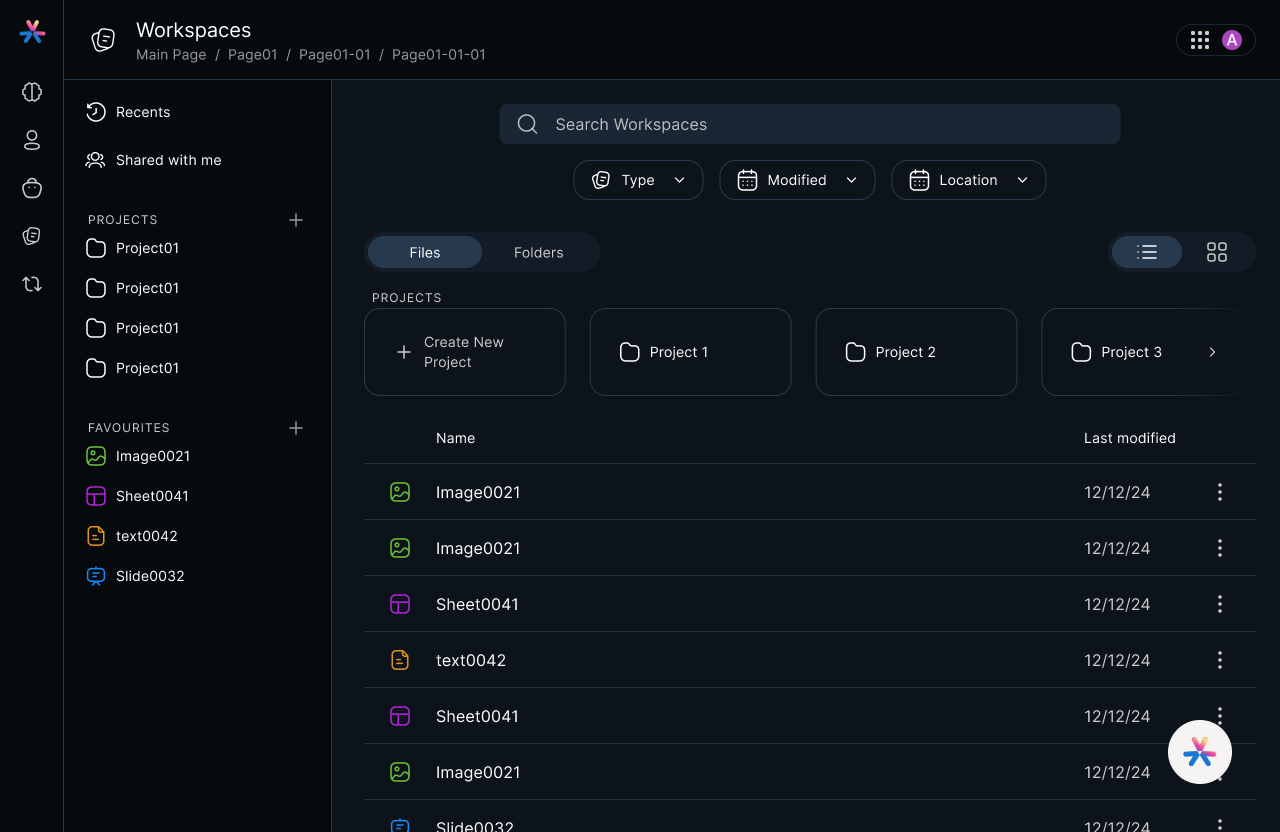This screenshot has width=1280, height=832.
Task: Select the sync arrows sidebar icon
Action: (32, 284)
